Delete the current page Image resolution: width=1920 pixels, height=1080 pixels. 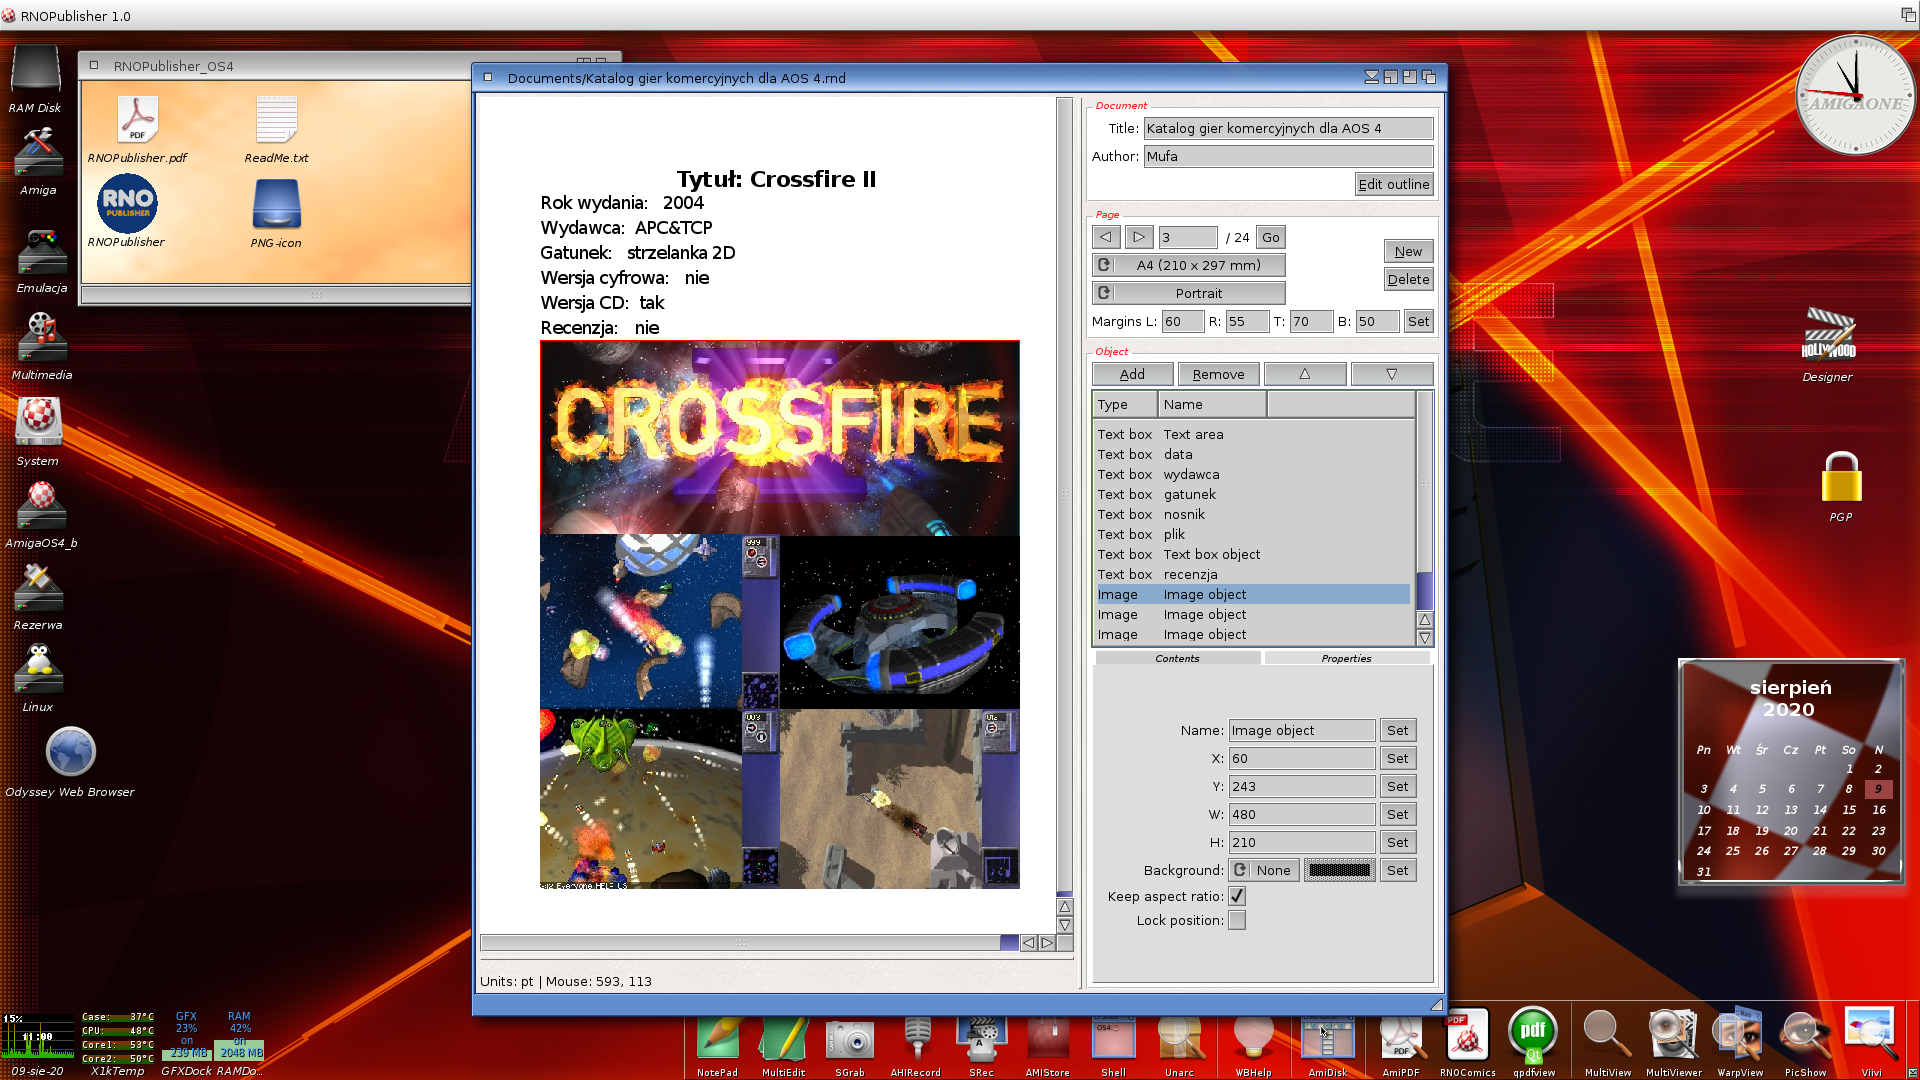coord(1408,279)
